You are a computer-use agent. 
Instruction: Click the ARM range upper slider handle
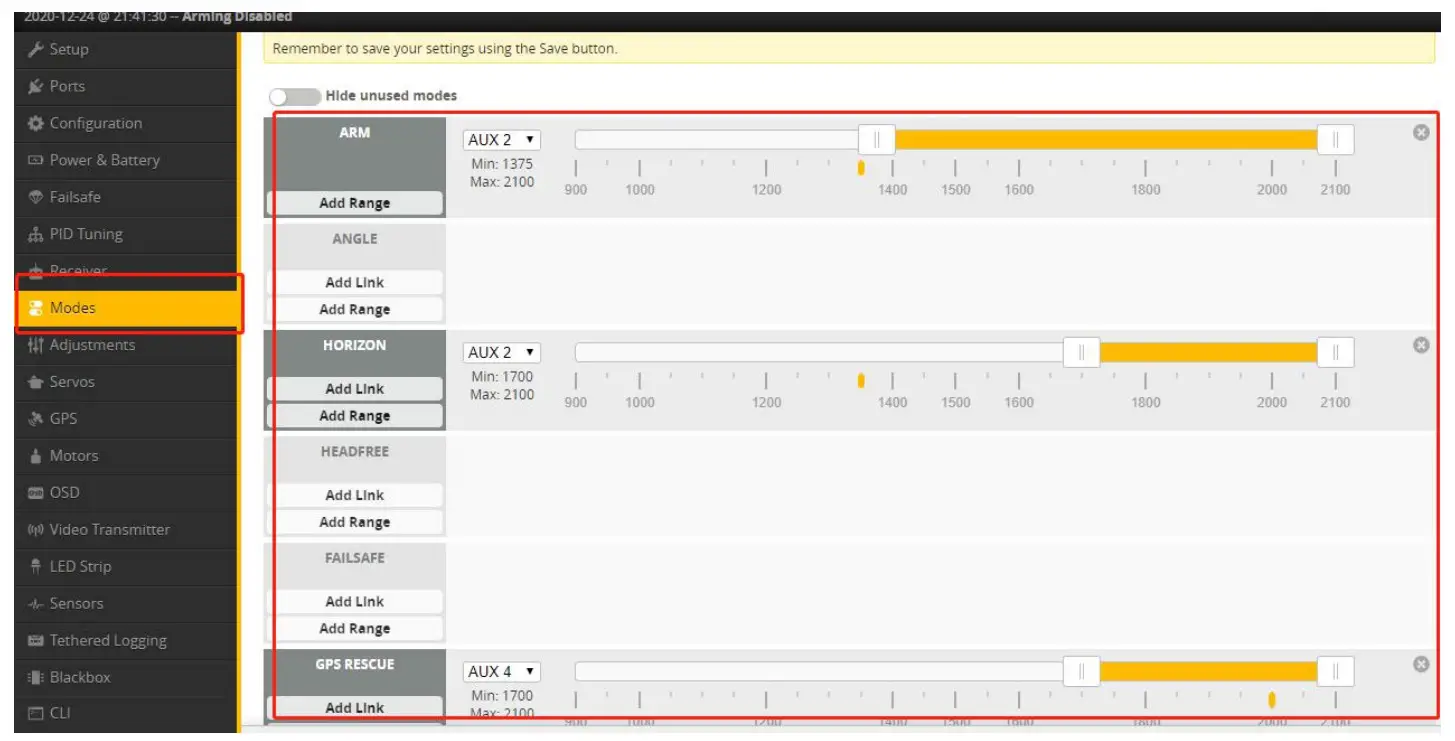(1335, 140)
